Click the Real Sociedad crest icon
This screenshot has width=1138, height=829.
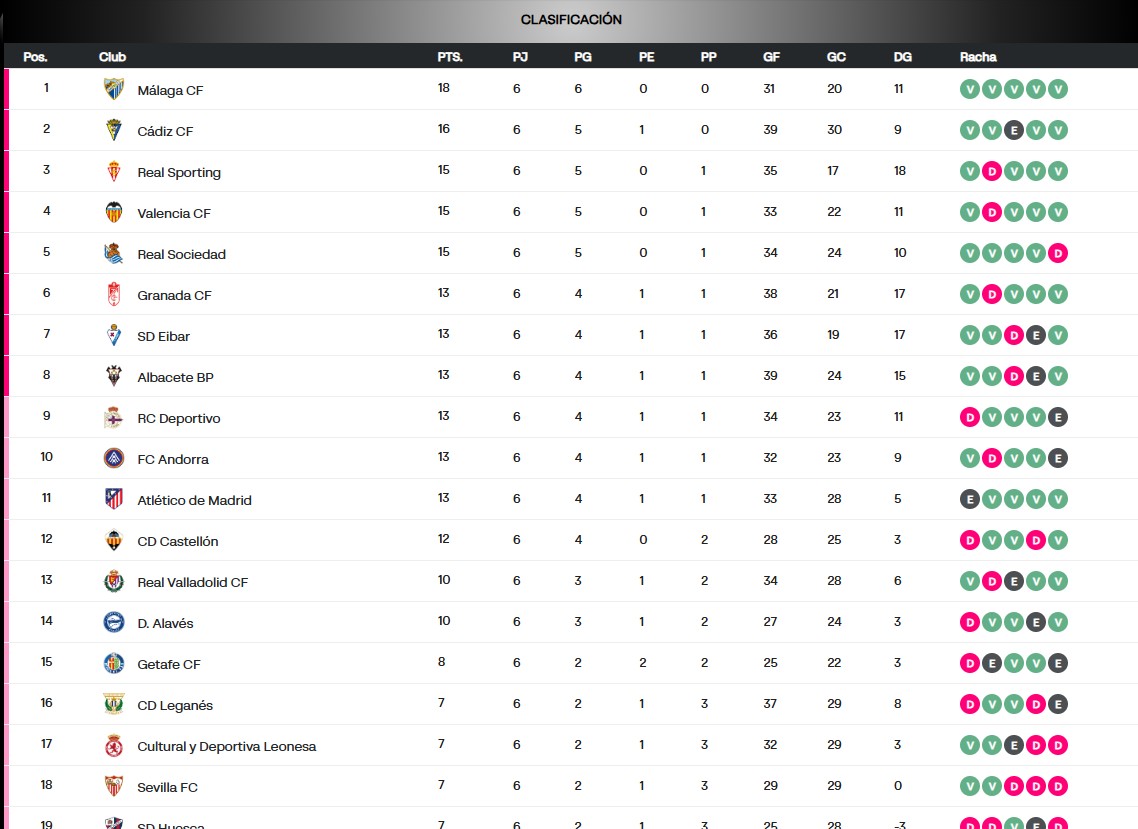click(114, 253)
